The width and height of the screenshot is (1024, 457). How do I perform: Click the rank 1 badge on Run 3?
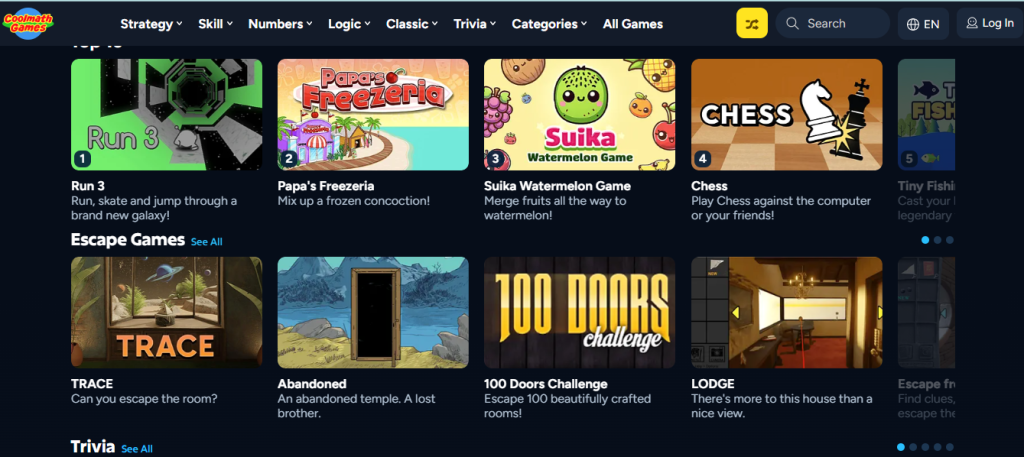82,158
